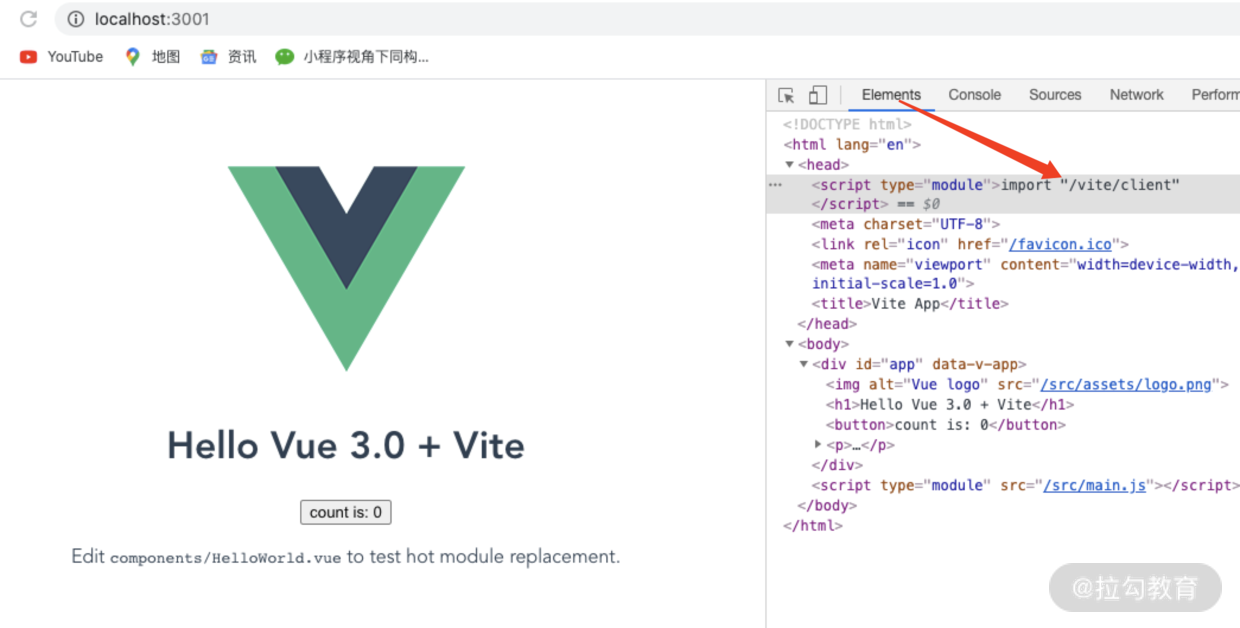Collapse the div id app node
The image size is (1240, 628).
(x=803, y=365)
